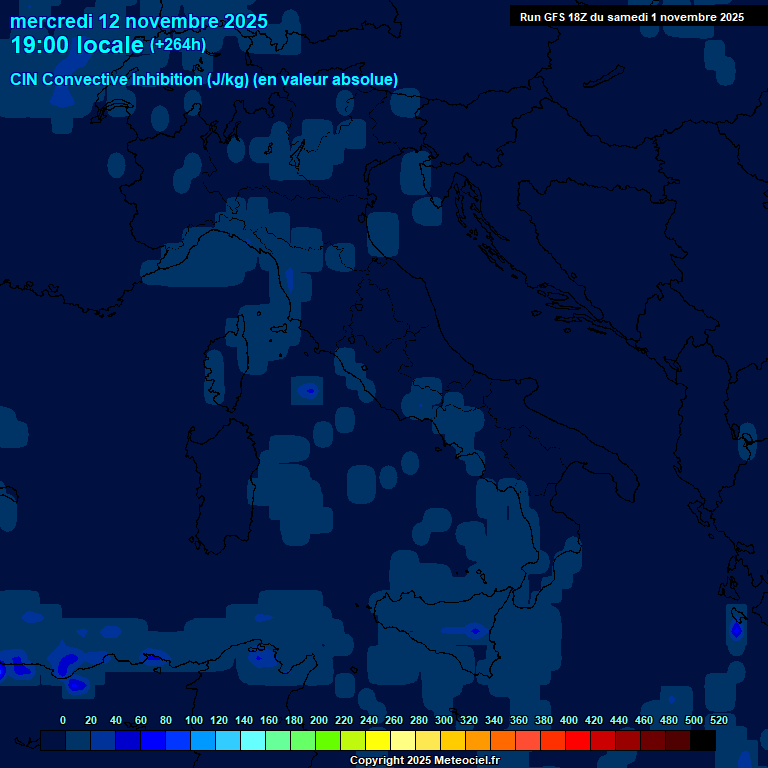
Task: Select the '200' legend value
Action: pyautogui.click(x=319, y=720)
